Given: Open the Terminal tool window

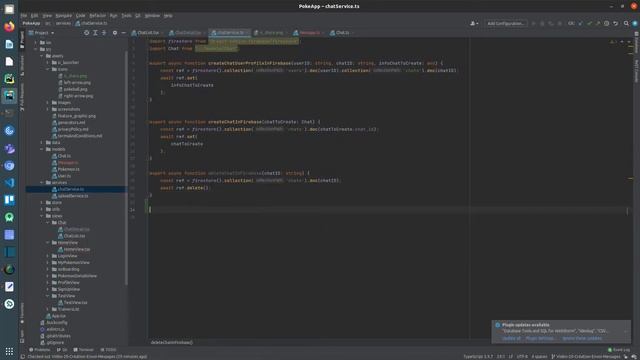Looking at the screenshot, I should click(83, 350).
